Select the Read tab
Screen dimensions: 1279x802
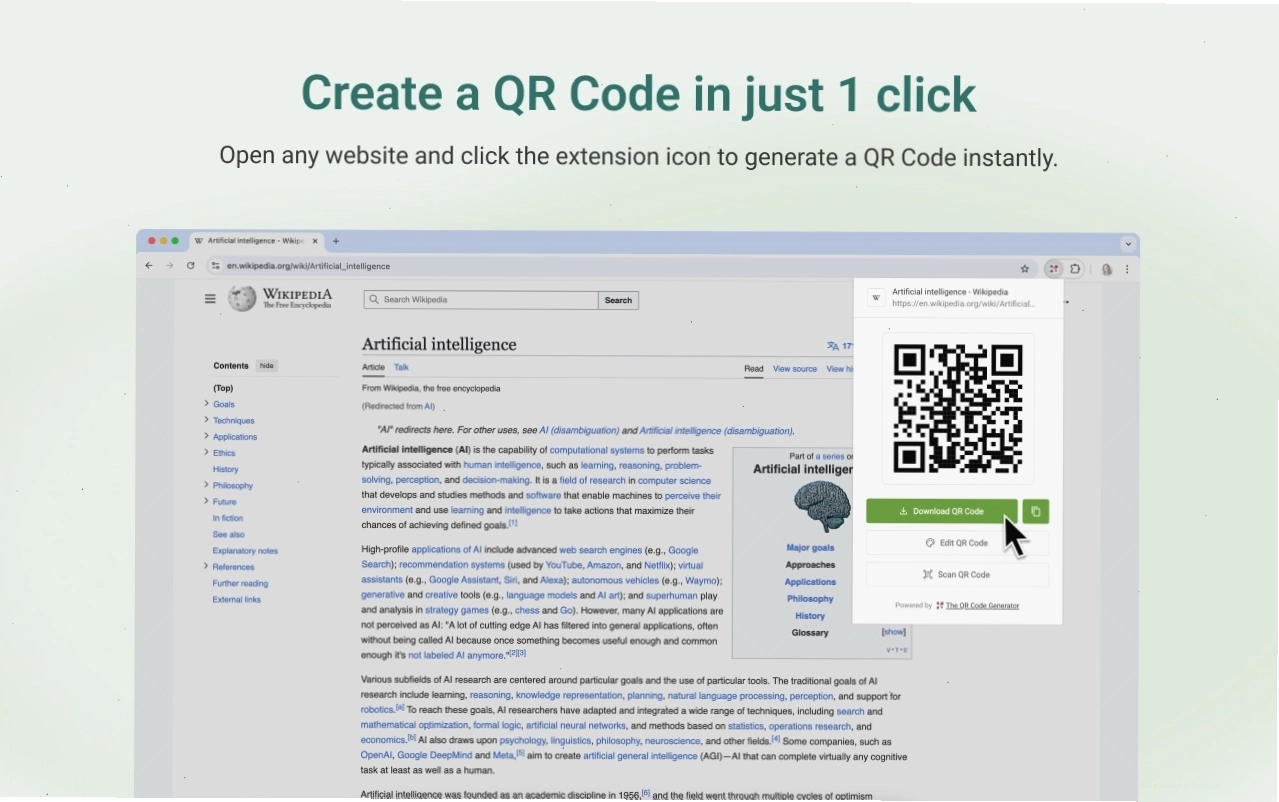(x=754, y=369)
